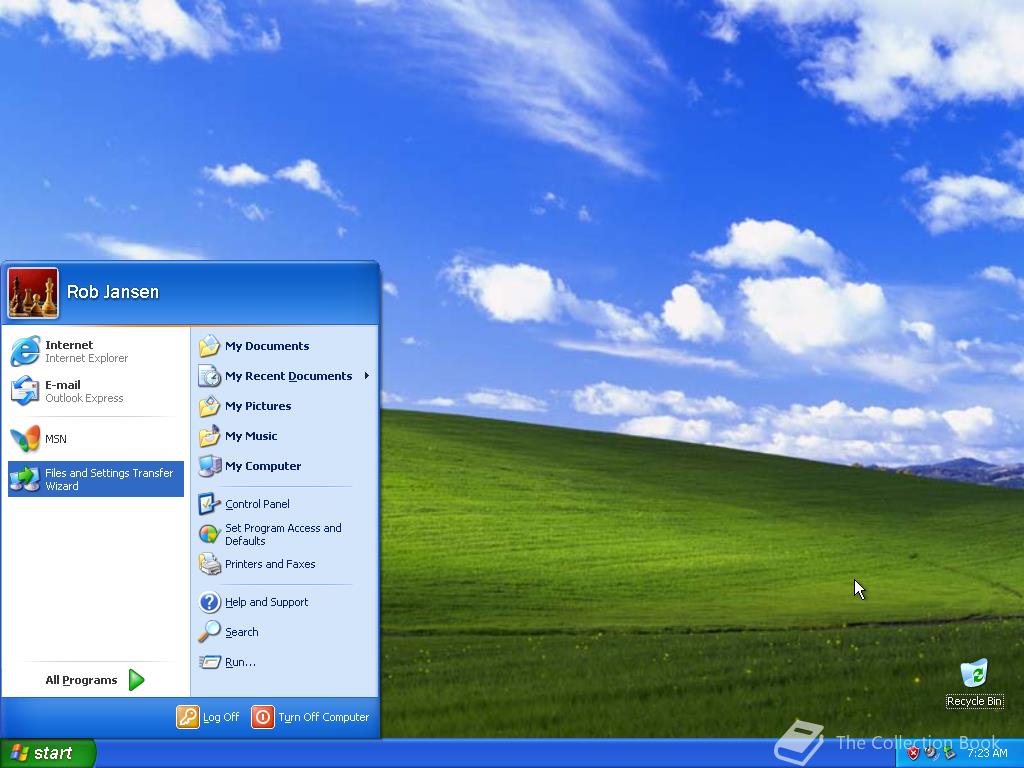Start the Files and Settings Transfer Wizard
Image resolution: width=1024 pixels, height=768 pixels.
[x=96, y=479]
